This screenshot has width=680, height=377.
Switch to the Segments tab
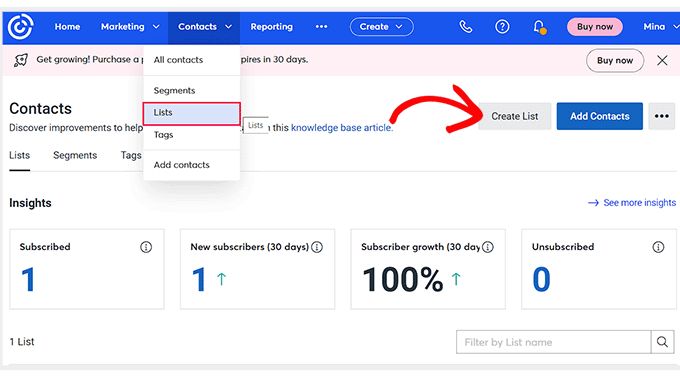click(x=75, y=156)
